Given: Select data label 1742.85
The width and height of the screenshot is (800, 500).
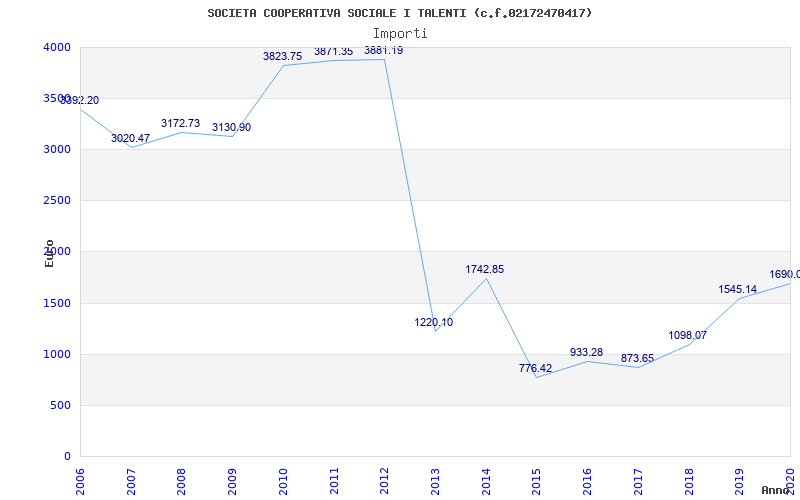Looking at the screenshot, I should pos(485,269).
